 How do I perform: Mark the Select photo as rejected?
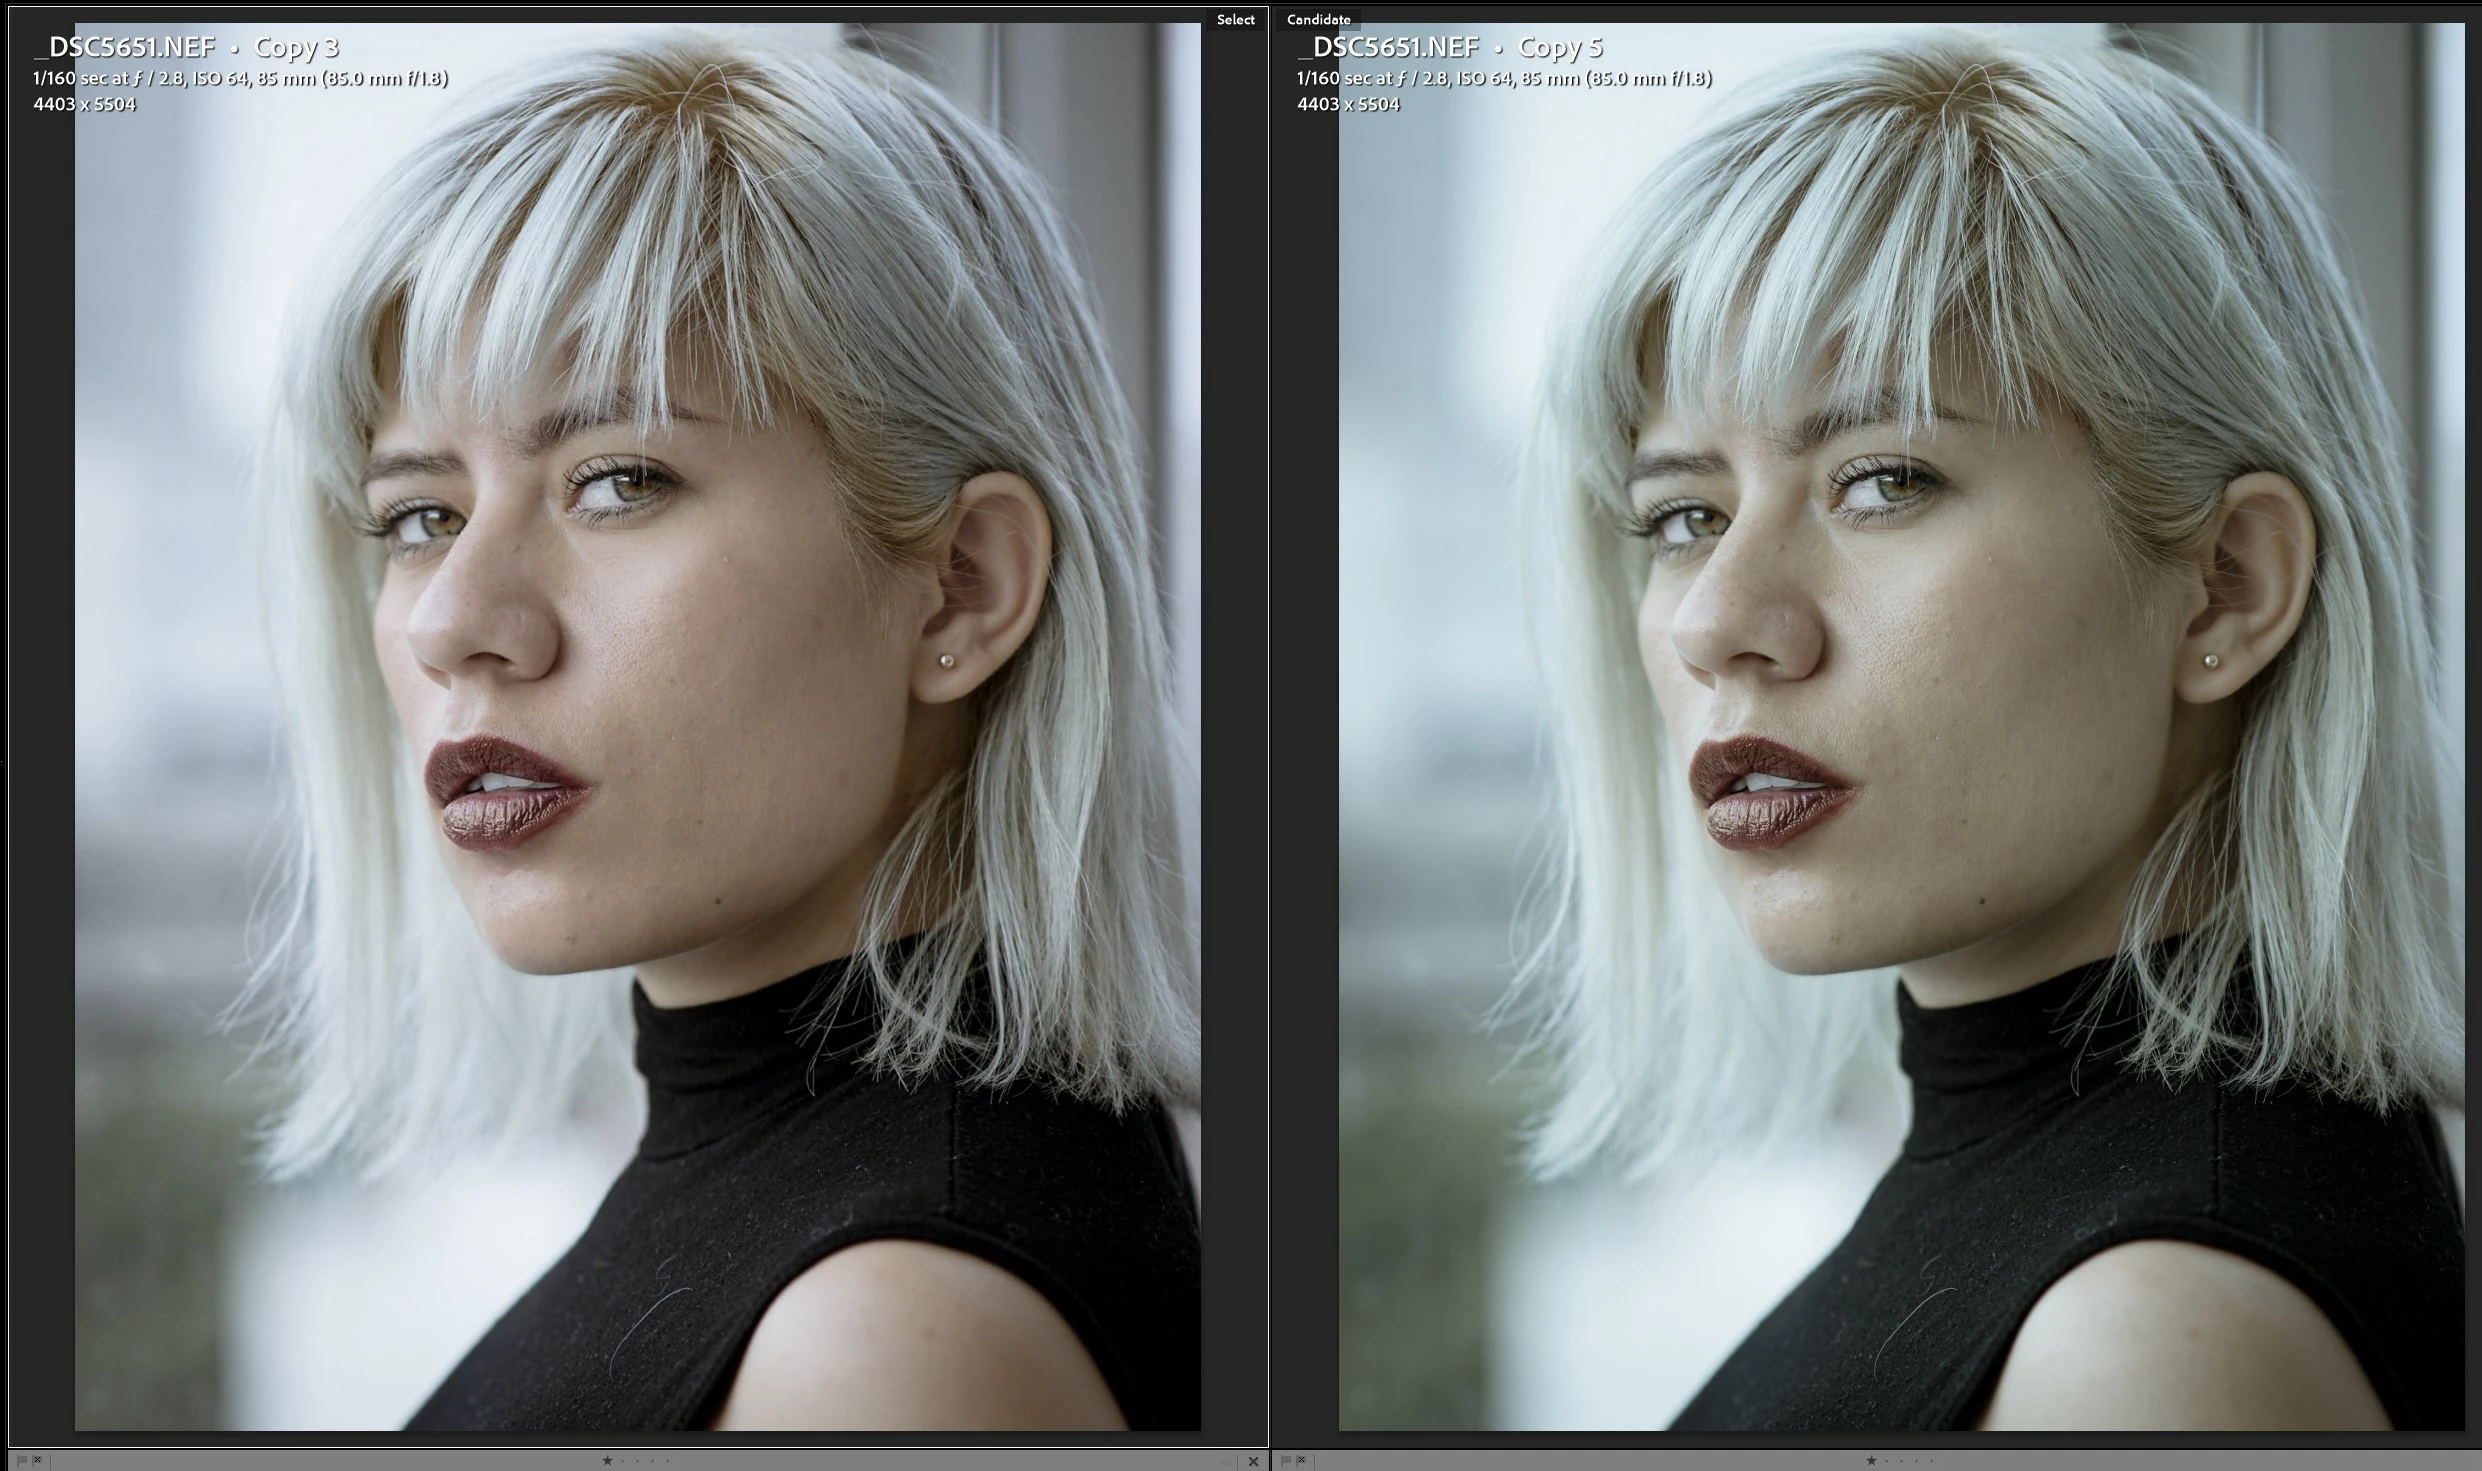[x=37, y=1460]
